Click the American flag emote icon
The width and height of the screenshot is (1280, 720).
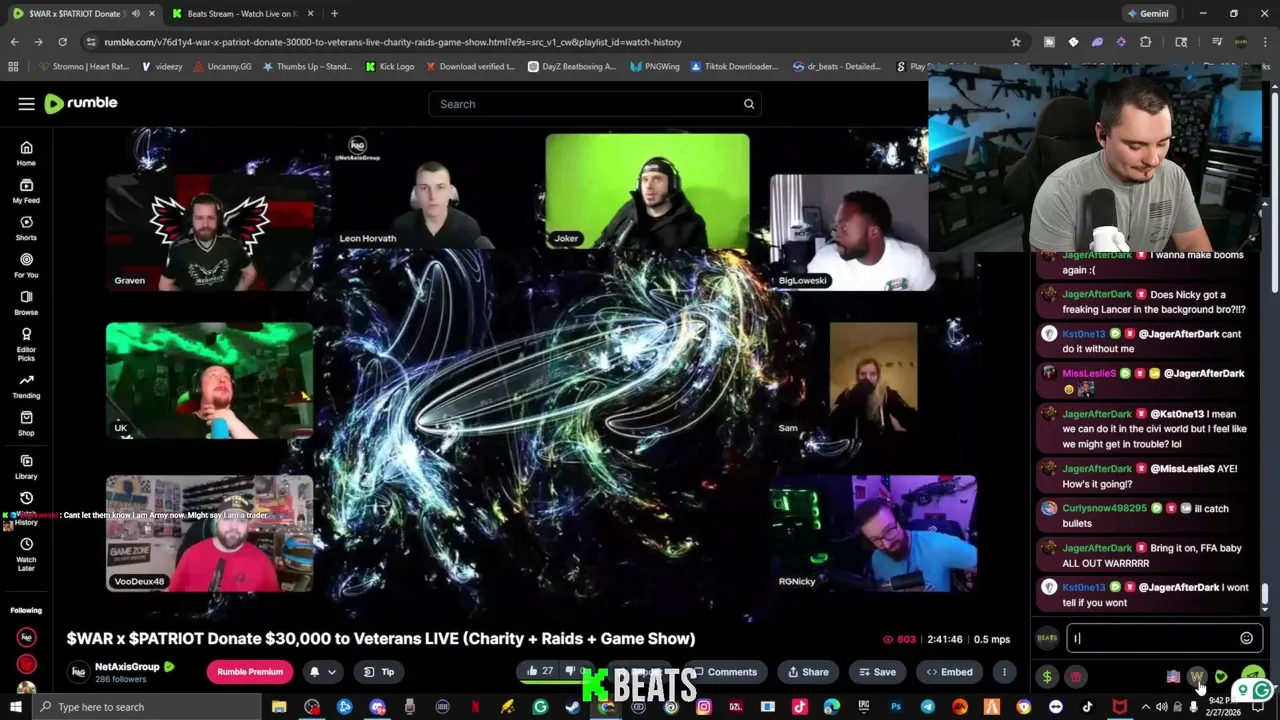[x=1173, y=677]
